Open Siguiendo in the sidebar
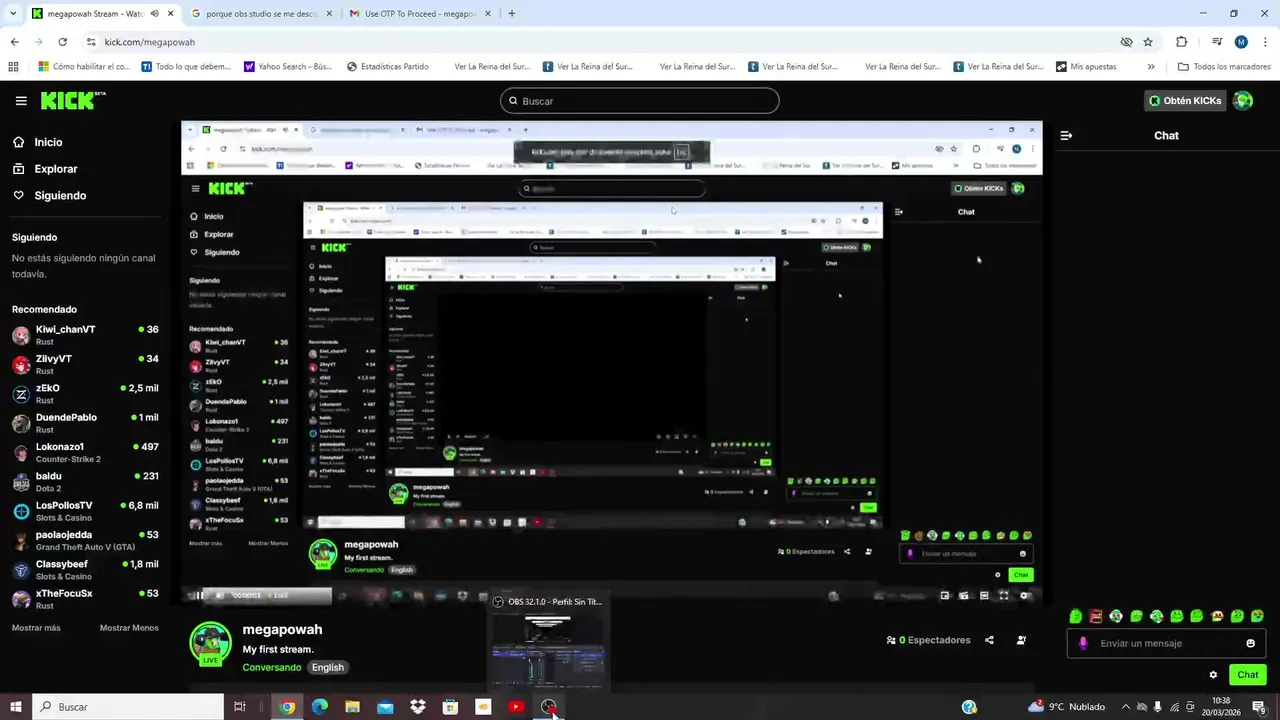The height and width of the screenshot is (720, 1280). pos(49,196)
